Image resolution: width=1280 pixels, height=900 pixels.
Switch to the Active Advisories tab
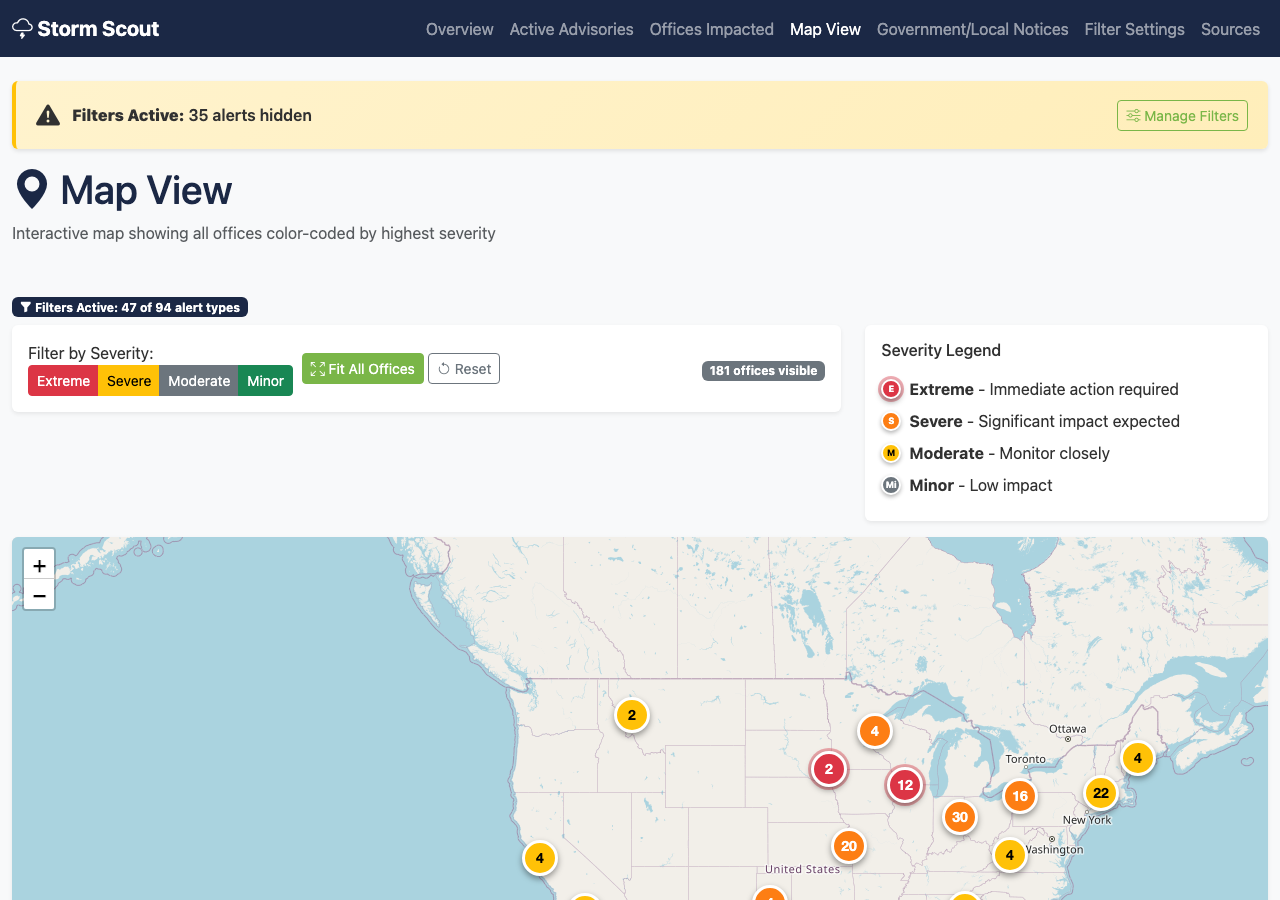click(x=571, y=29)
